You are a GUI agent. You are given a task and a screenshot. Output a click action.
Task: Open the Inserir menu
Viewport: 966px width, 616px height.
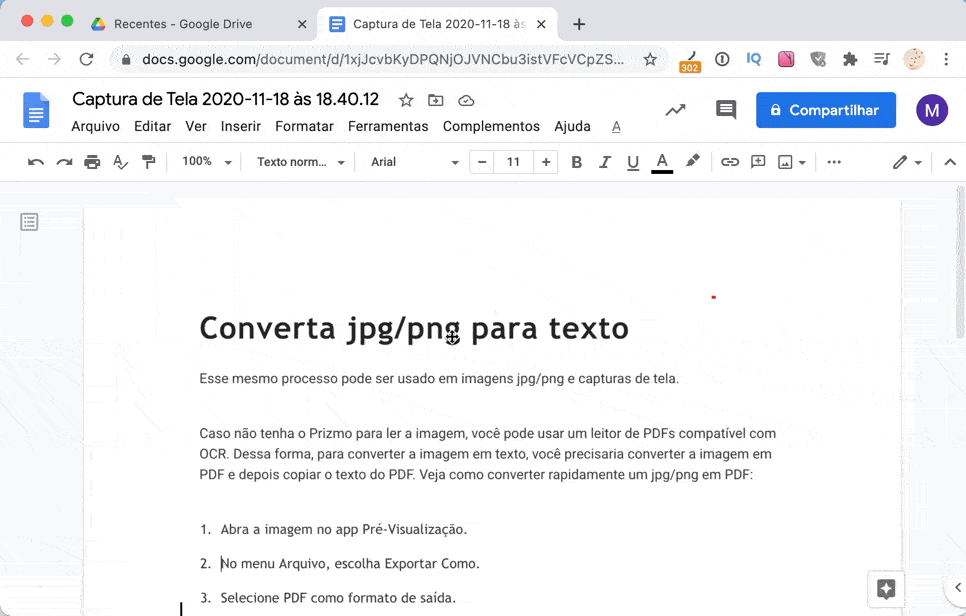241,126
